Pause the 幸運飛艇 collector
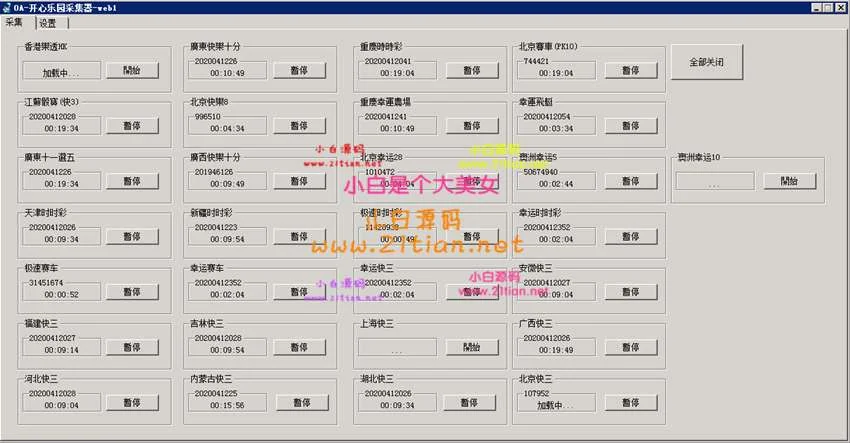Image resolution: width=850 pixels, height=443 pixels. click(629, 126)
